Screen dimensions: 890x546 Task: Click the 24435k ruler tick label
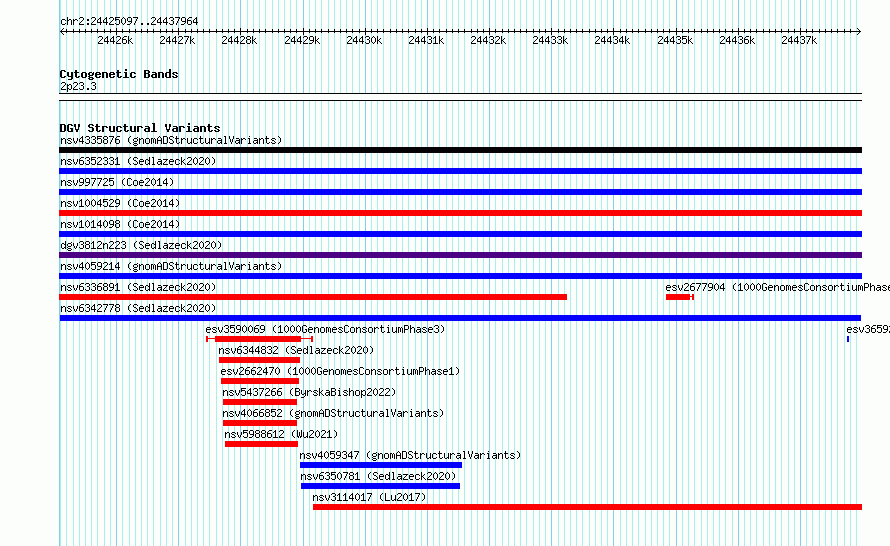[675, 40]
